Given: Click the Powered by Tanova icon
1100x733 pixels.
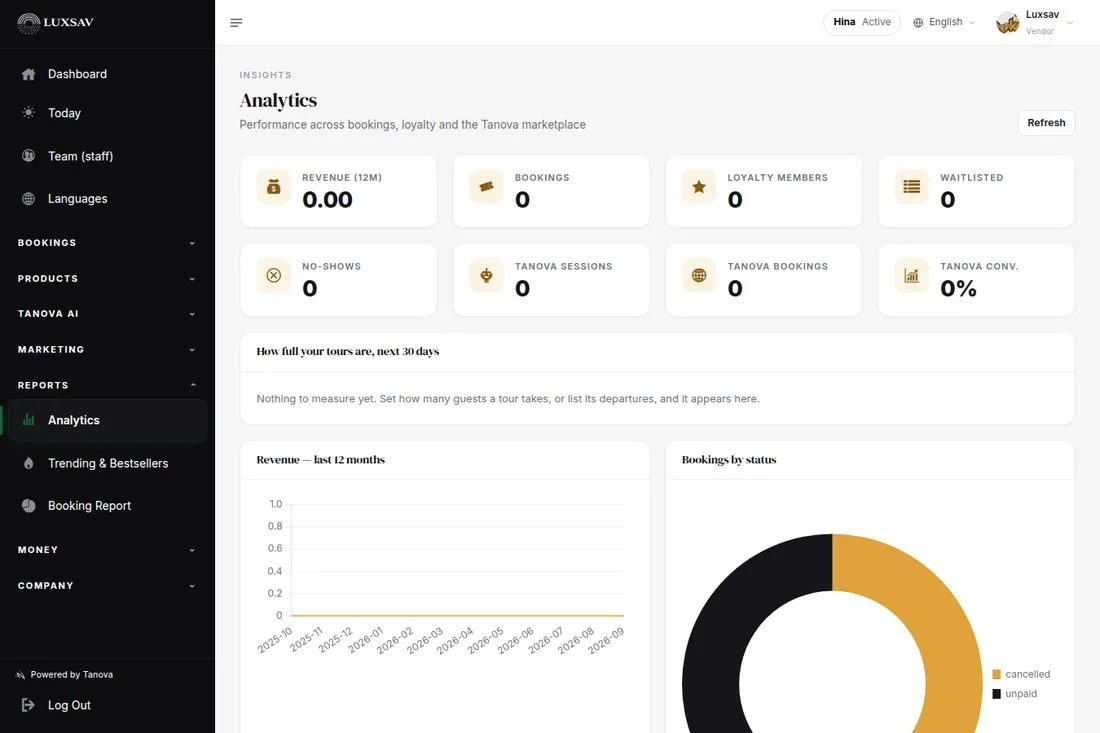Looking at the screenshot, I should 20,675.
